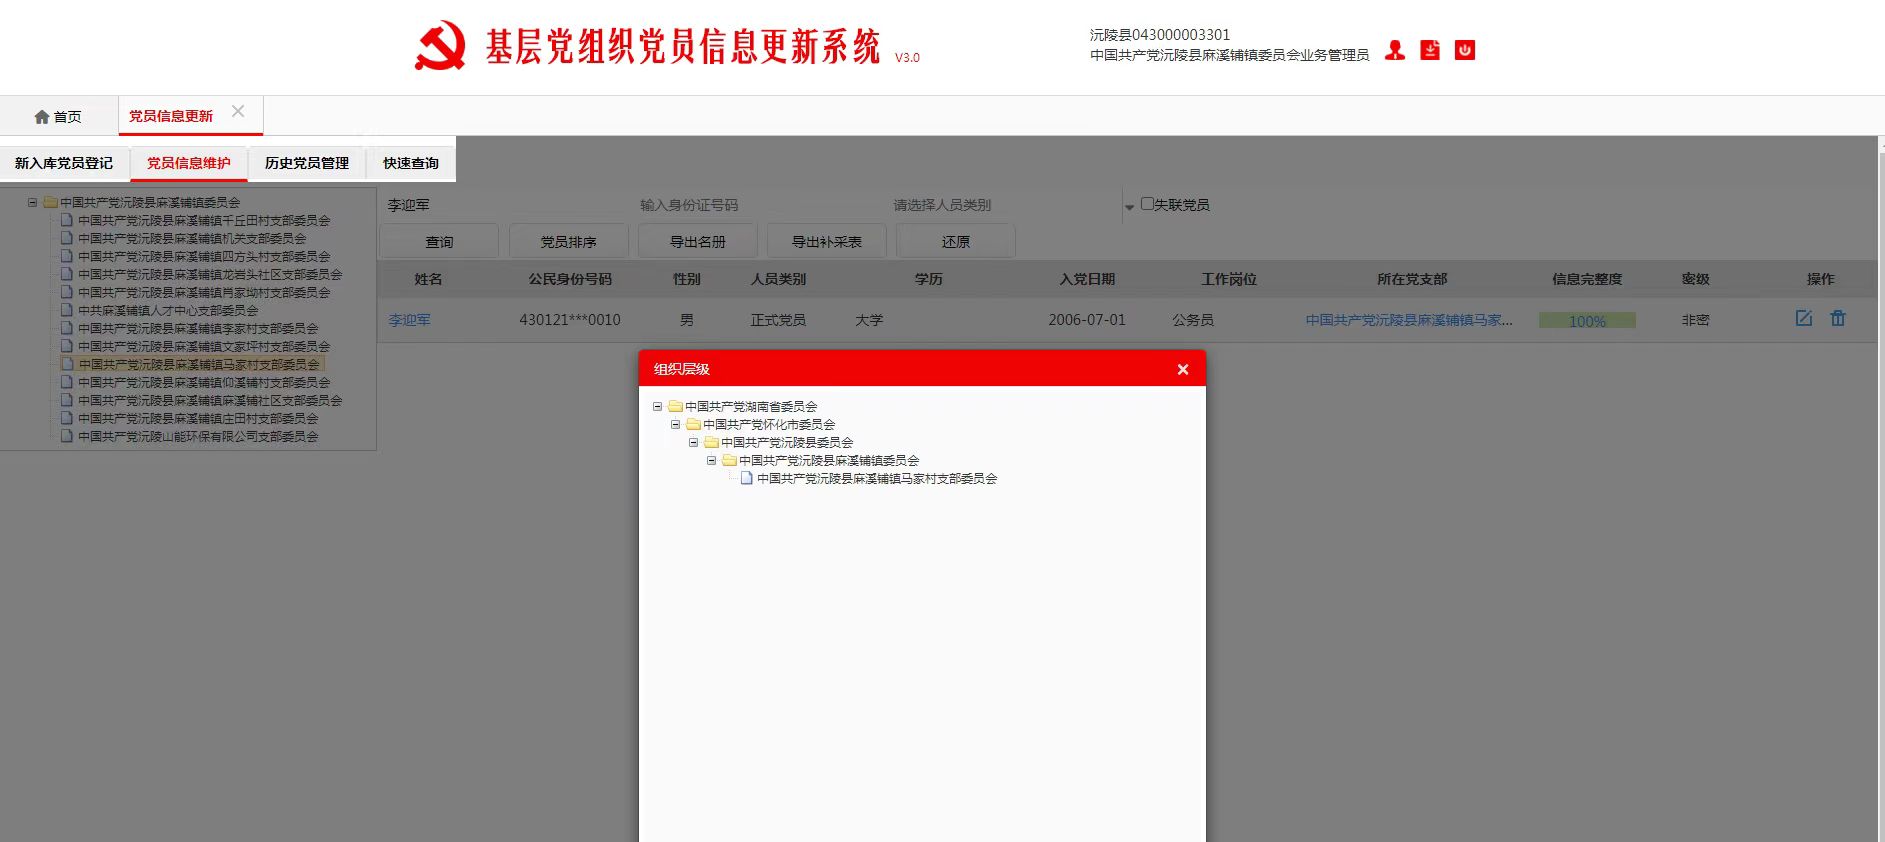
Task: Click the 还原 button
Action: click(955, 242)
